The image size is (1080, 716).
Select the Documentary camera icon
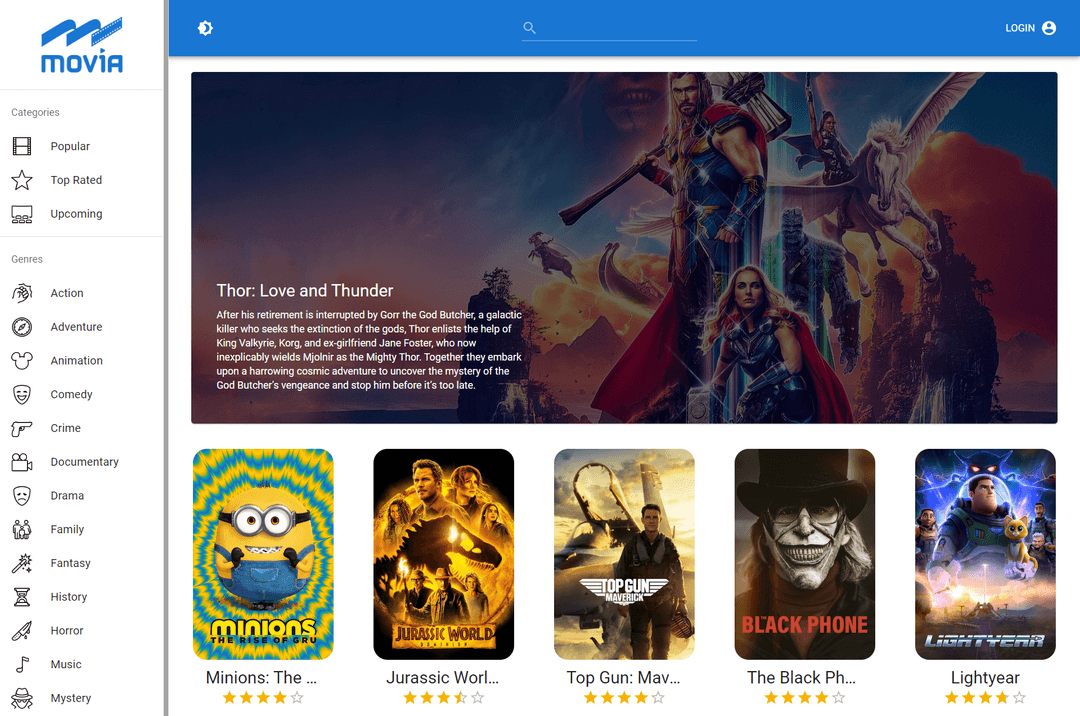click(x=22, y=462)
